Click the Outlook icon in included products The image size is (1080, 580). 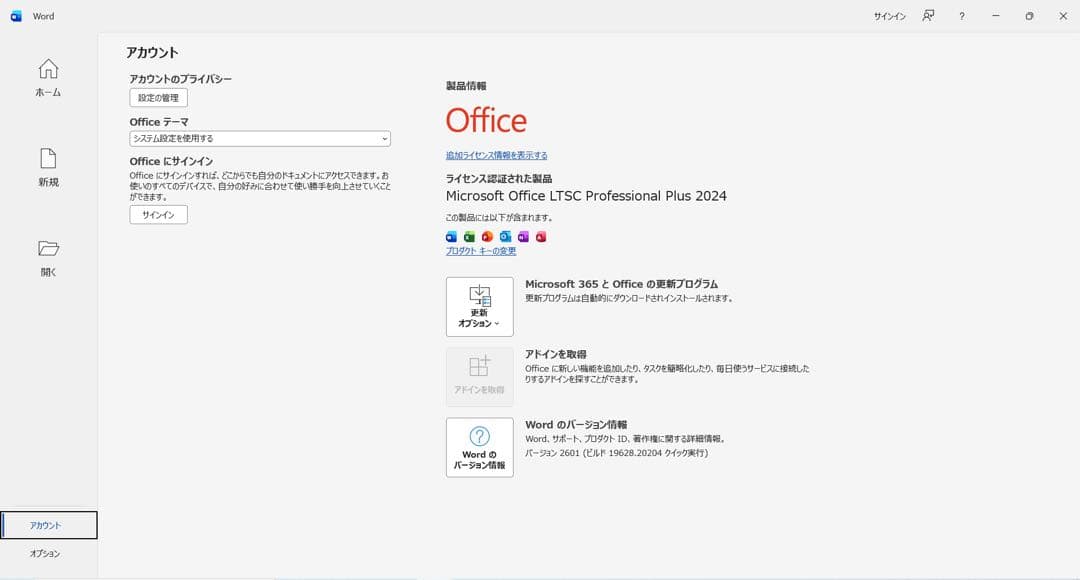(505, 237)
